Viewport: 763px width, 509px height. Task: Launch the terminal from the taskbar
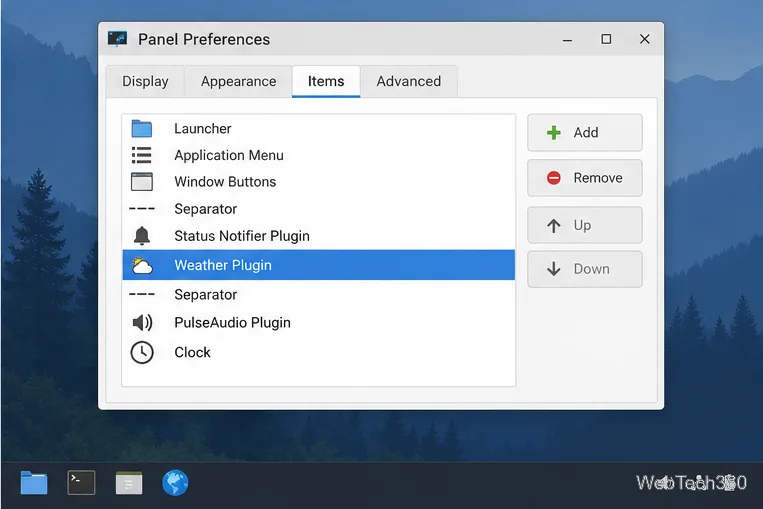coord(81,483)
